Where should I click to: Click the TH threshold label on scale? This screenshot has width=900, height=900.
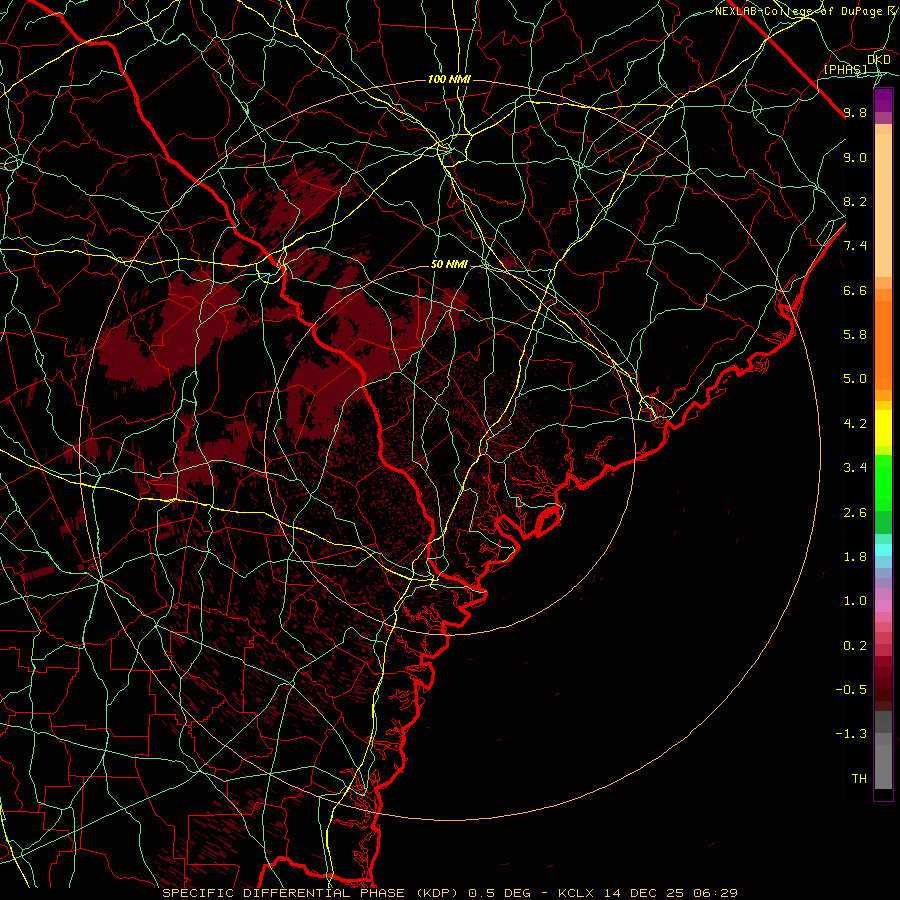[x=859, y=779]
